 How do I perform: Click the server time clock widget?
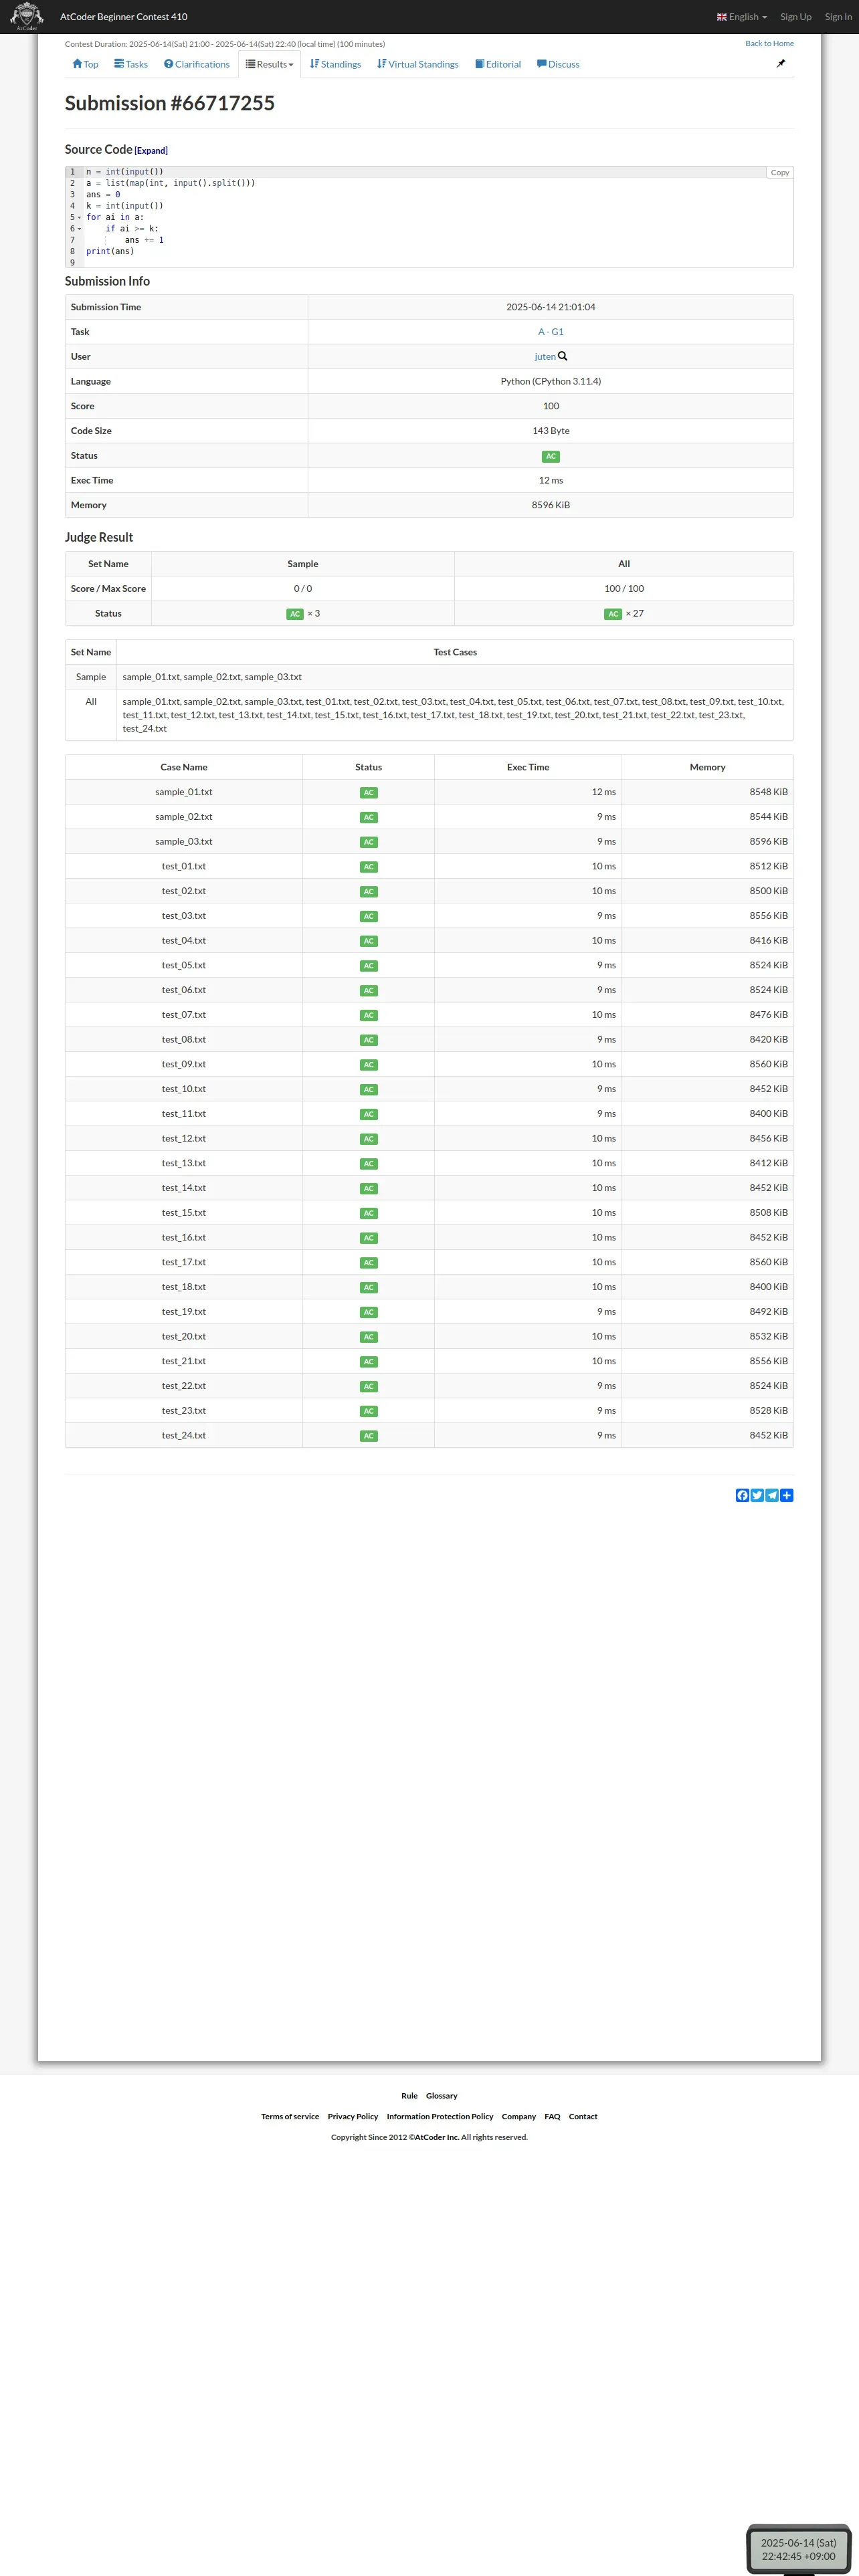click(x=798, y=2549)
